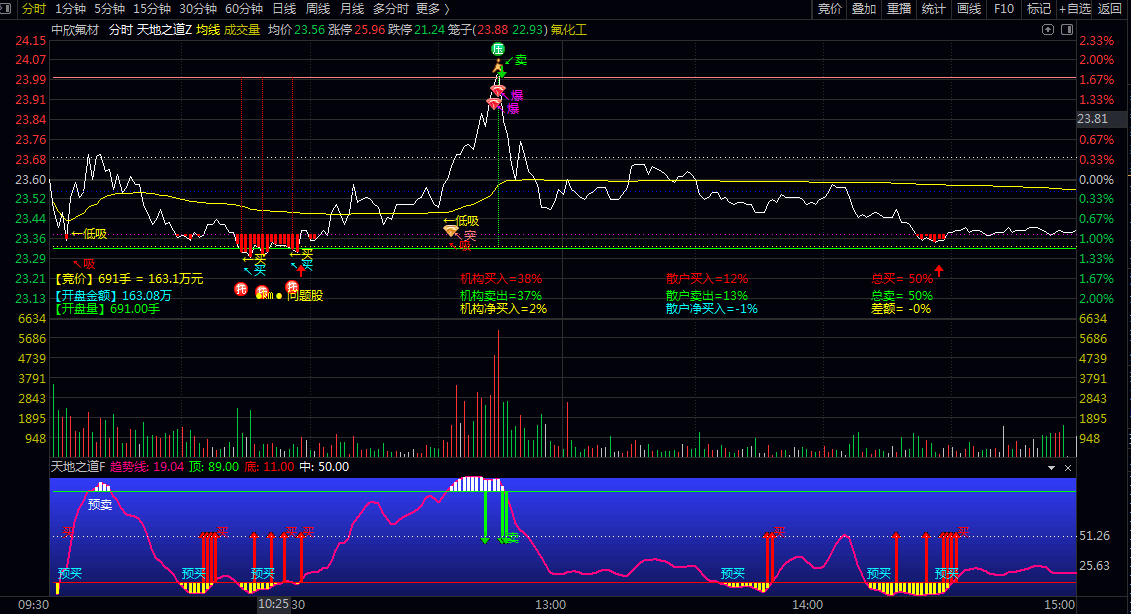The image size is (1131, 614).
Task: Click the 涨停 25.96 limit-up value
Action: point(356,30)
